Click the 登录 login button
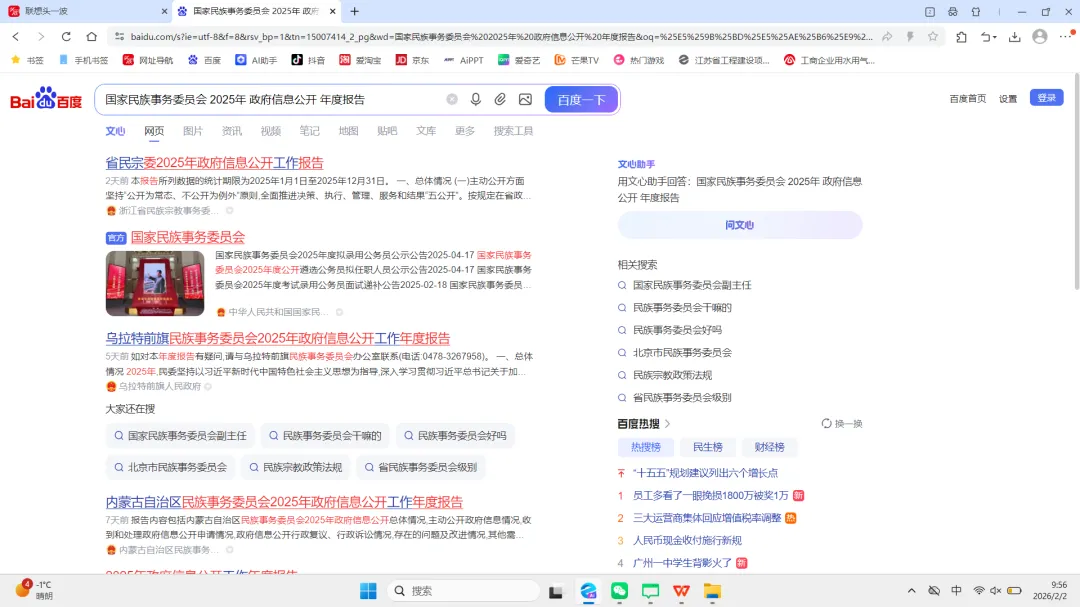The image size is (1080, 607). [1046, 98]
